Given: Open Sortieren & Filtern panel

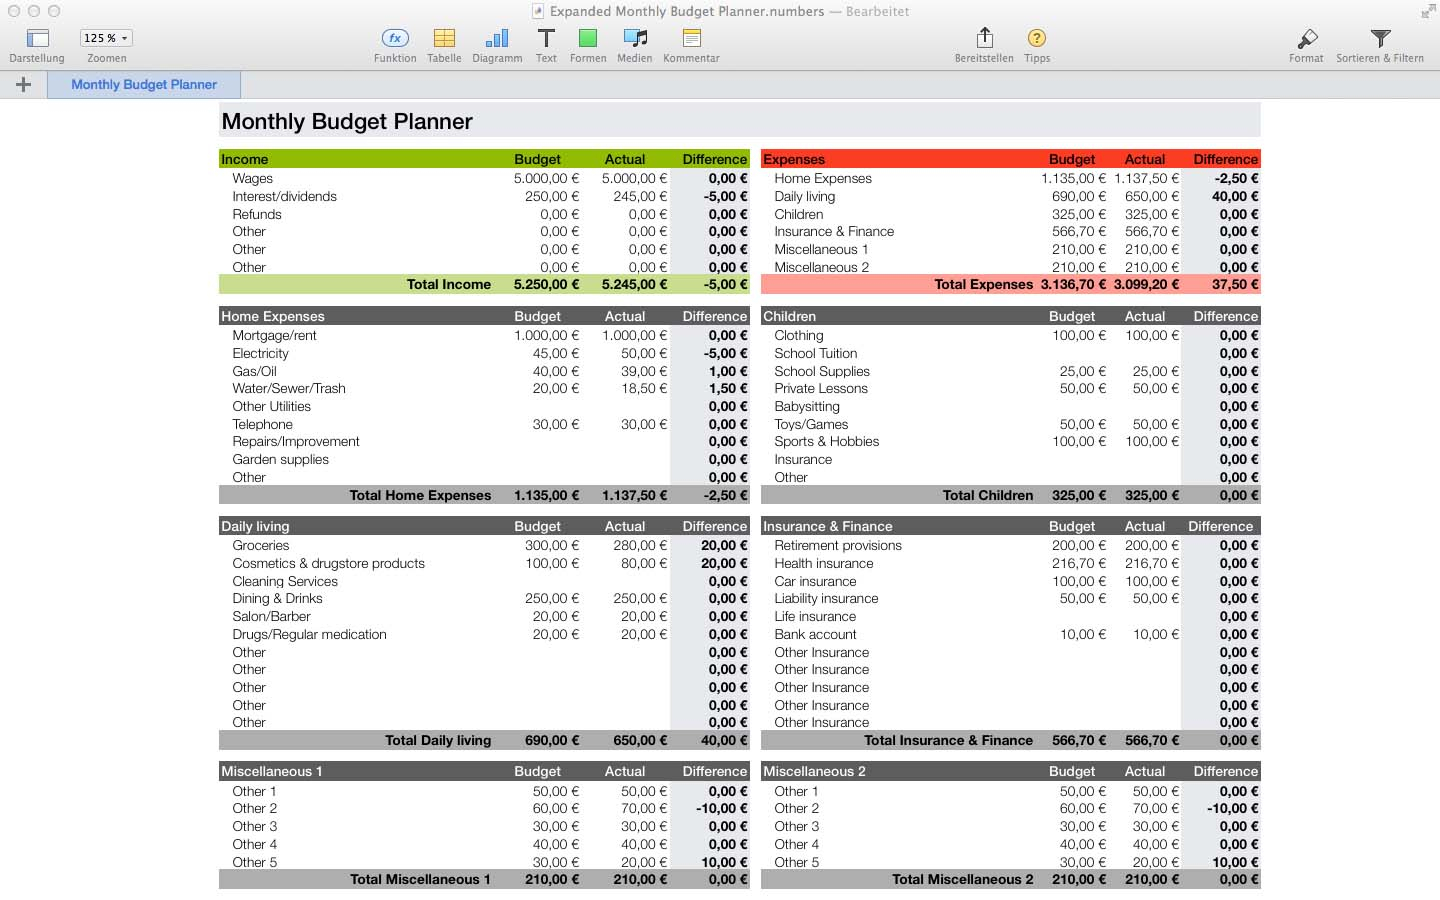Looking at the screenshot, I should click(x=1380, y=39).
